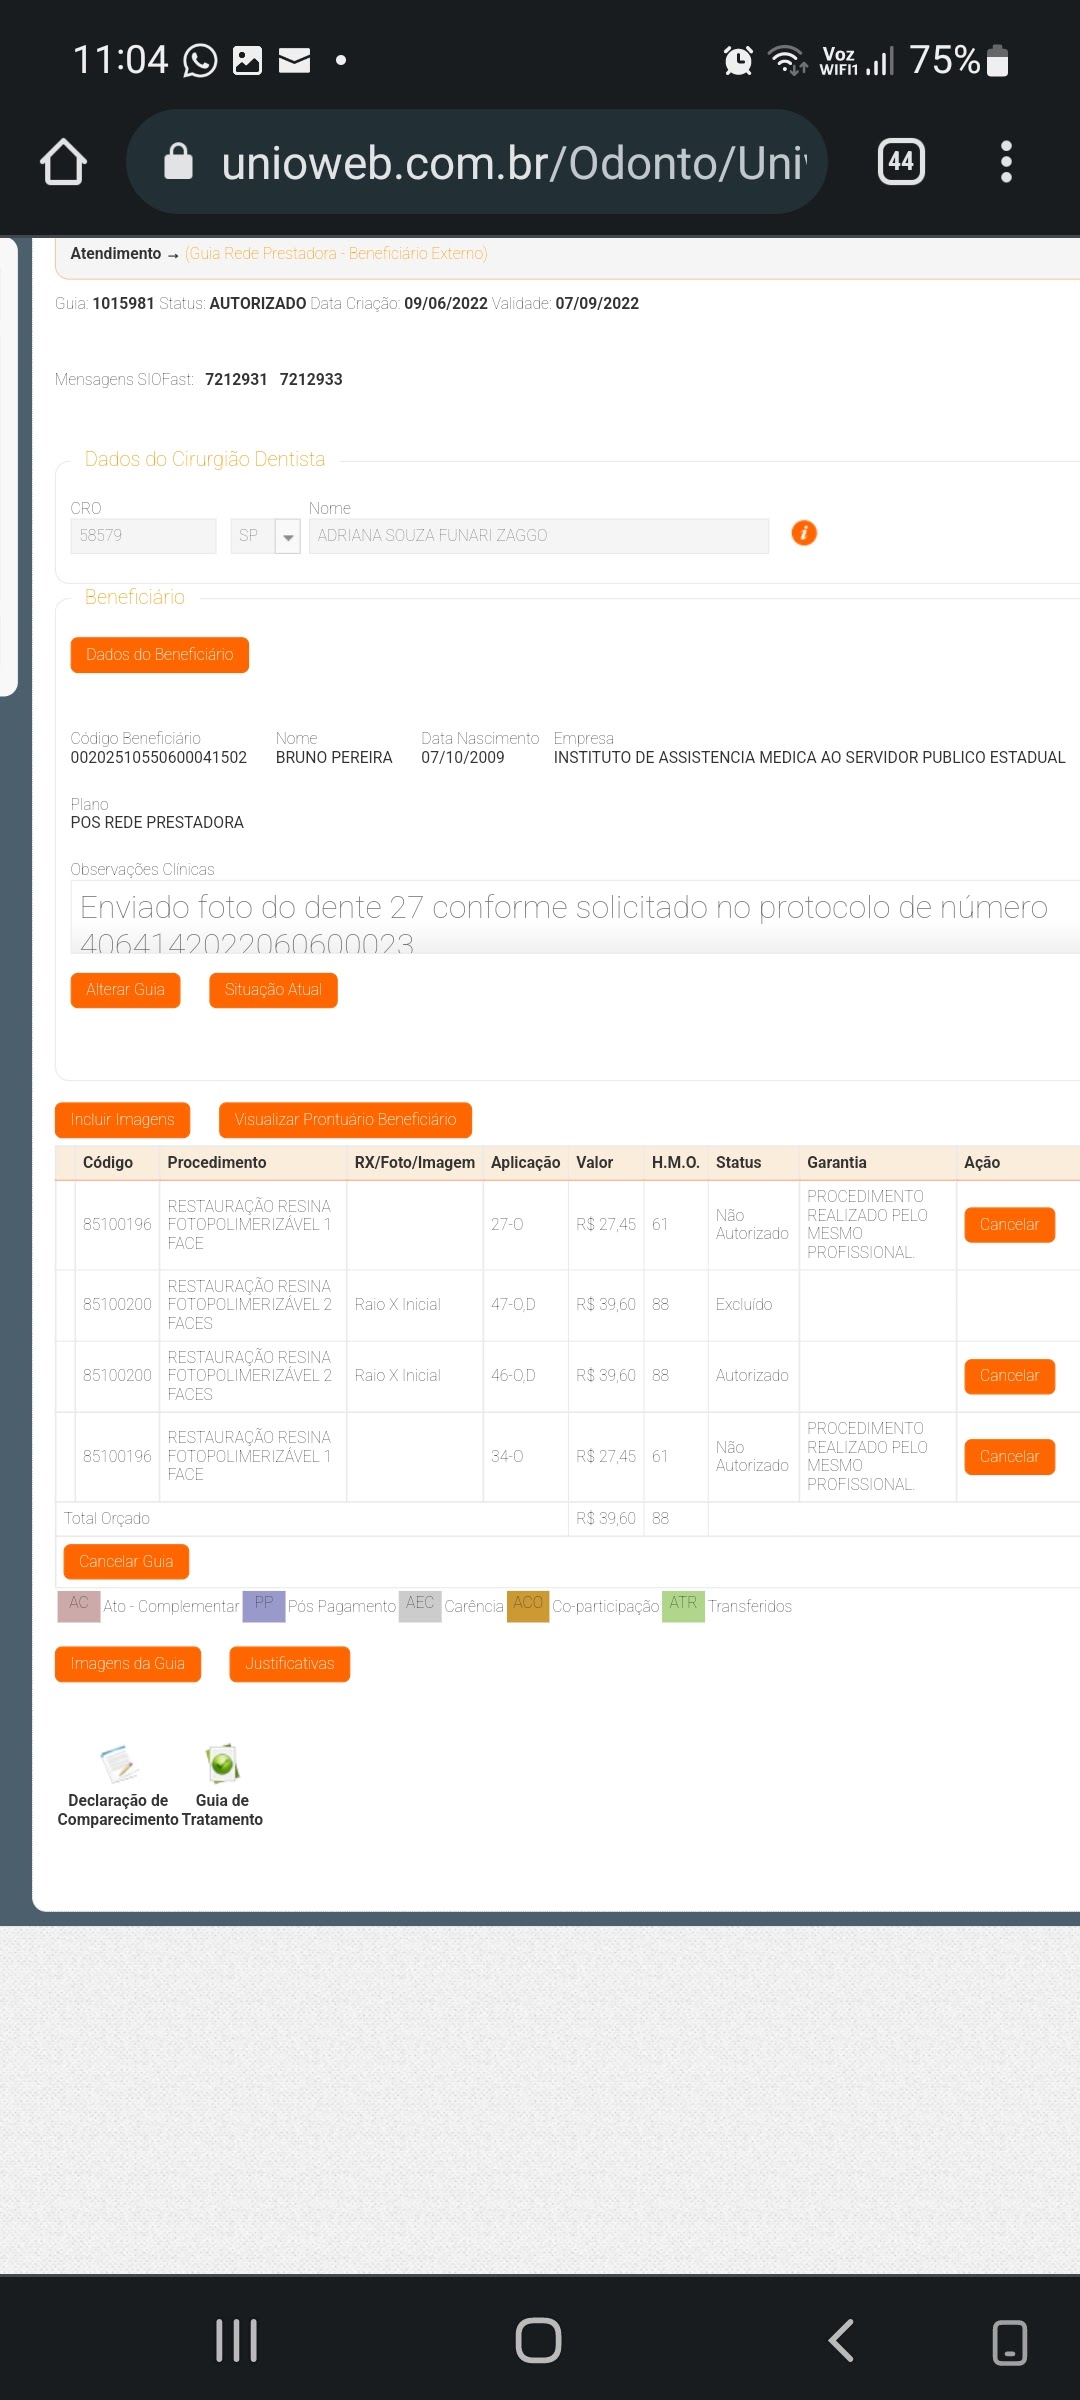Click the Alterar Guia button
This screenshot has width=1080, height=2400.
[x=126, y=990]
